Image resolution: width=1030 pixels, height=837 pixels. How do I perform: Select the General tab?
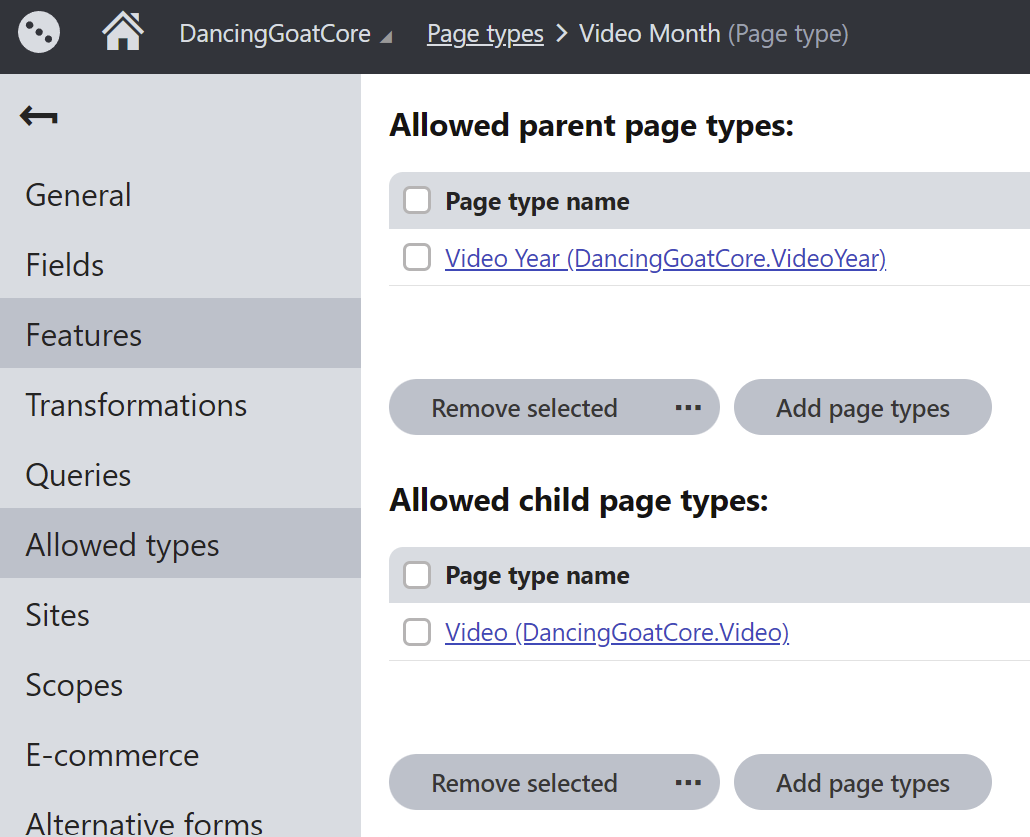coord(180,195)
